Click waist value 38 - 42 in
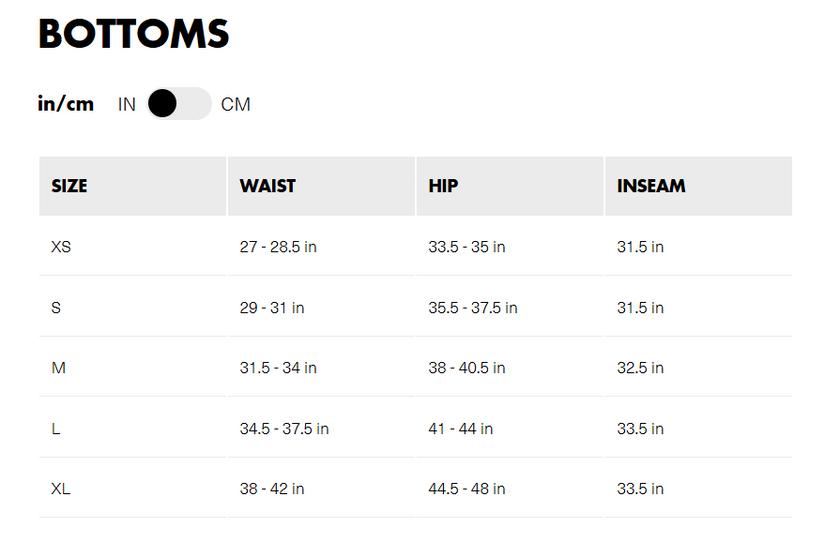The width and height of the screenshot is (840, 557). (x=272, y=489)
